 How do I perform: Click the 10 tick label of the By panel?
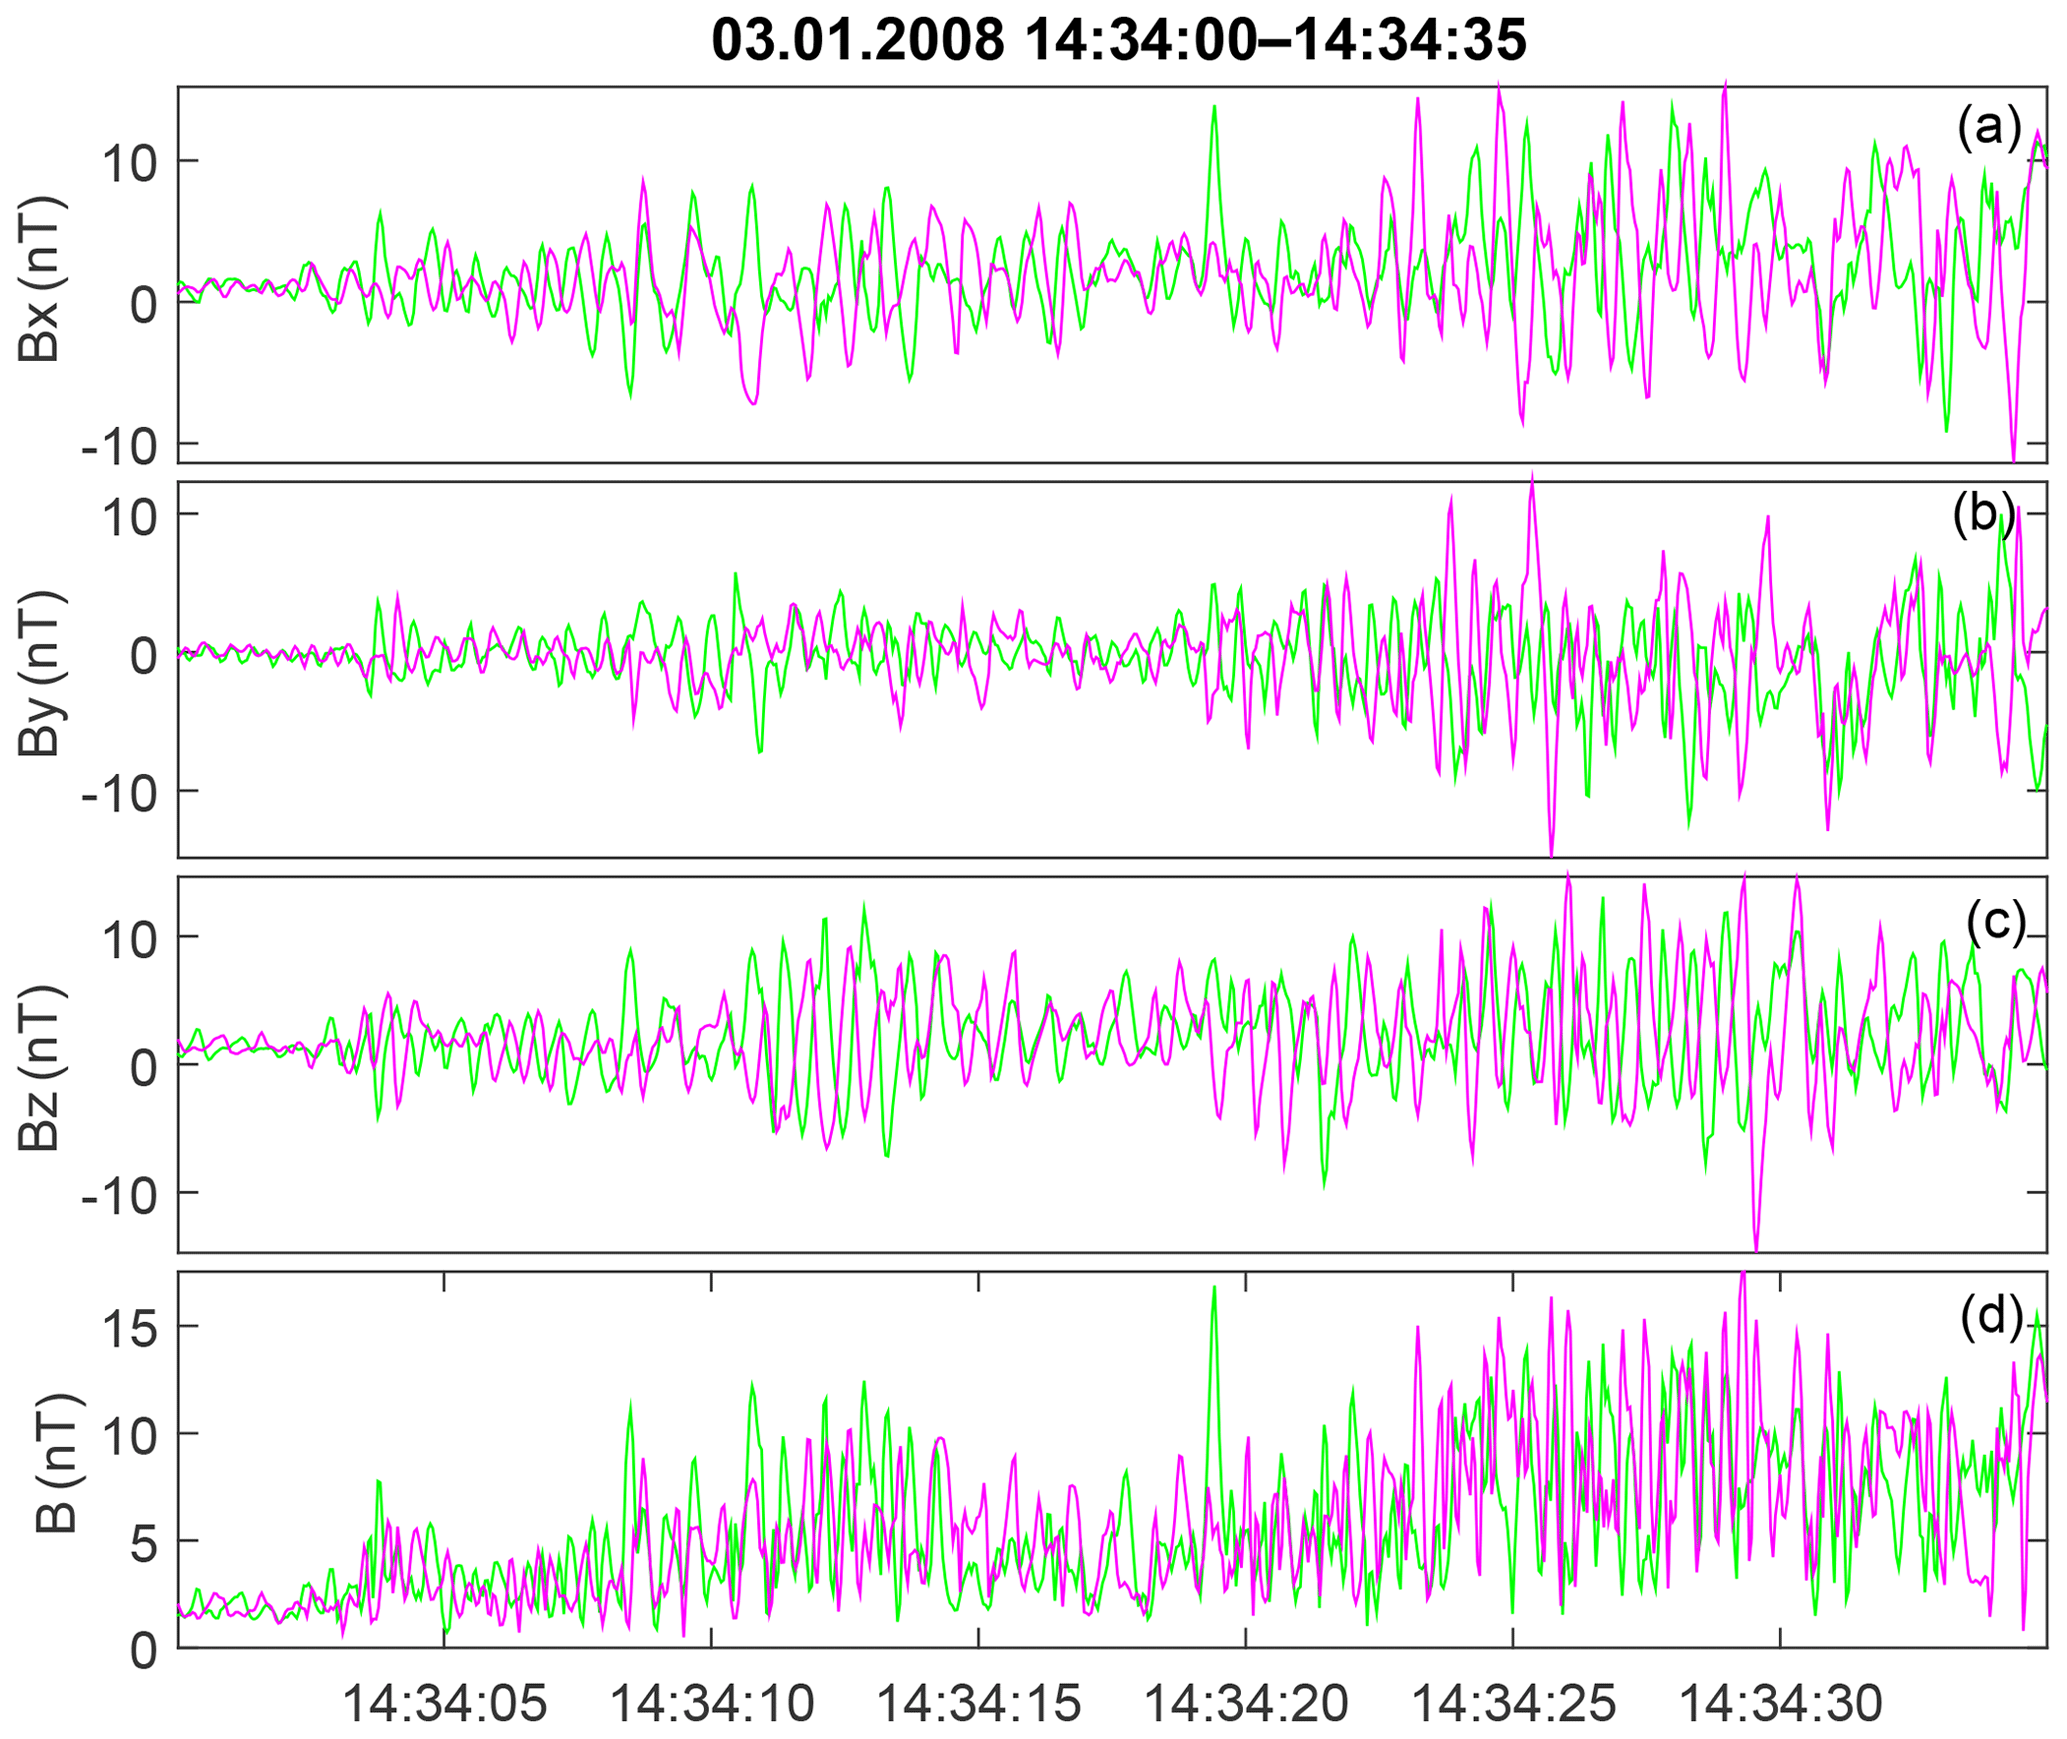129,517
